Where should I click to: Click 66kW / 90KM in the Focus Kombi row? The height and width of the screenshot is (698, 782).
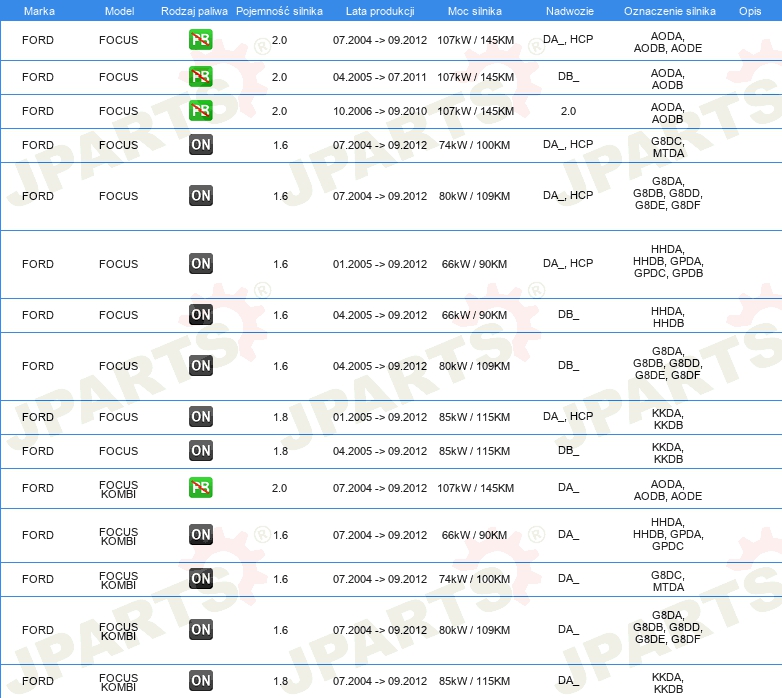click(x=474, y=535)
